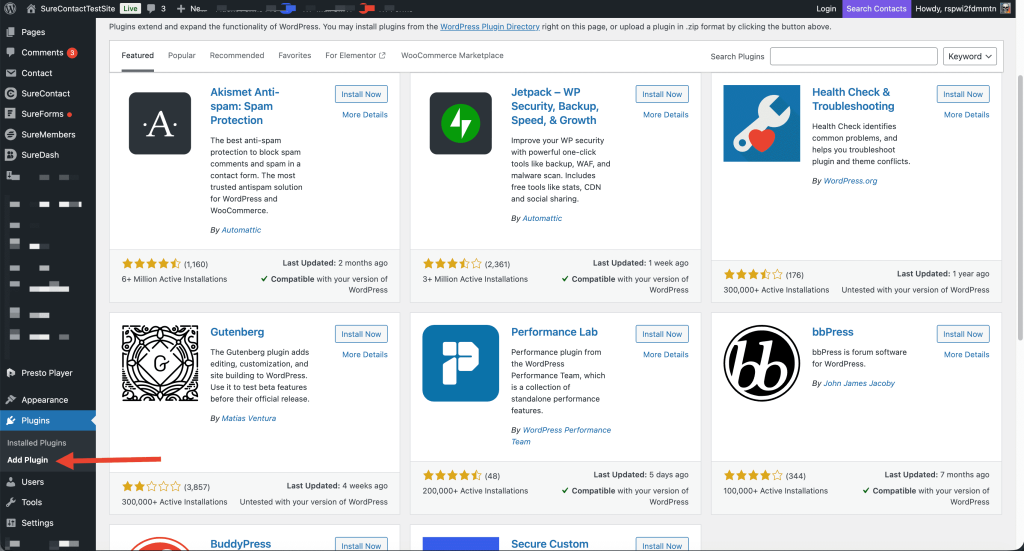1024x551 pixels.
Task: Open the WooCommerce Marketplace tab
Action: point(452,56)
